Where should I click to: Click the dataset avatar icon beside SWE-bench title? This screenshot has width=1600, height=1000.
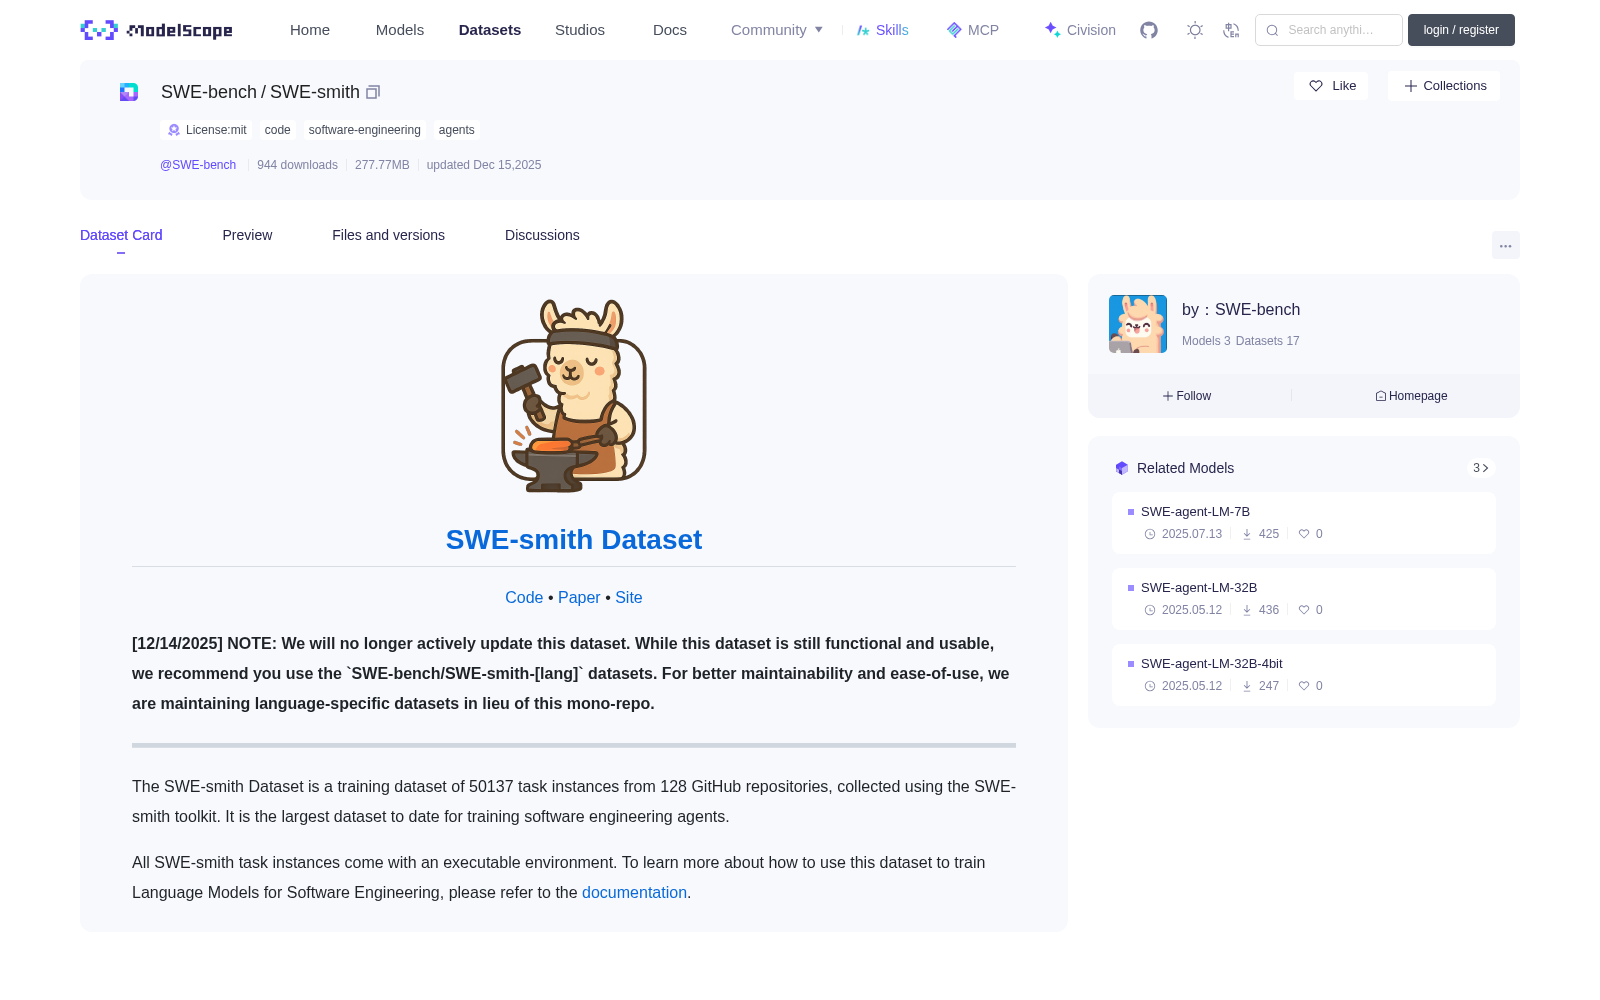pyautogui.click(x=129, y=92)
